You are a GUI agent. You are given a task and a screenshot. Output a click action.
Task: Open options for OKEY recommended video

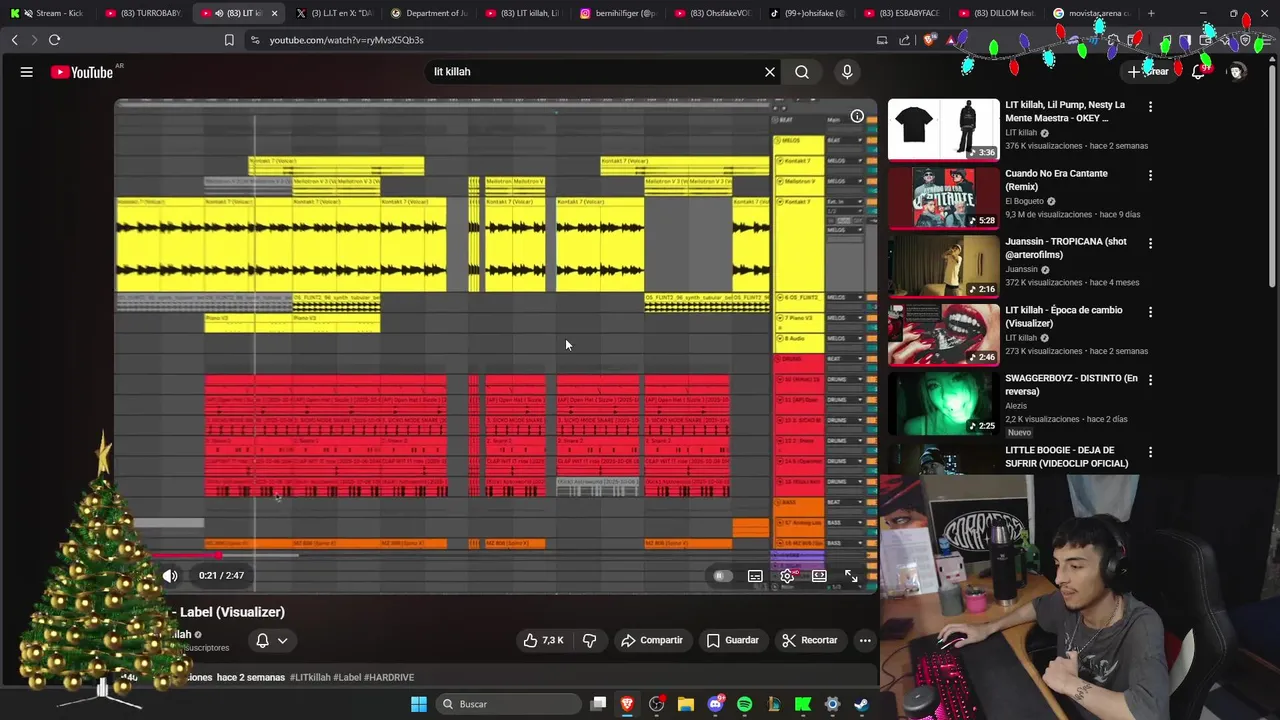pyautogui.click(x=1150, y=106)
